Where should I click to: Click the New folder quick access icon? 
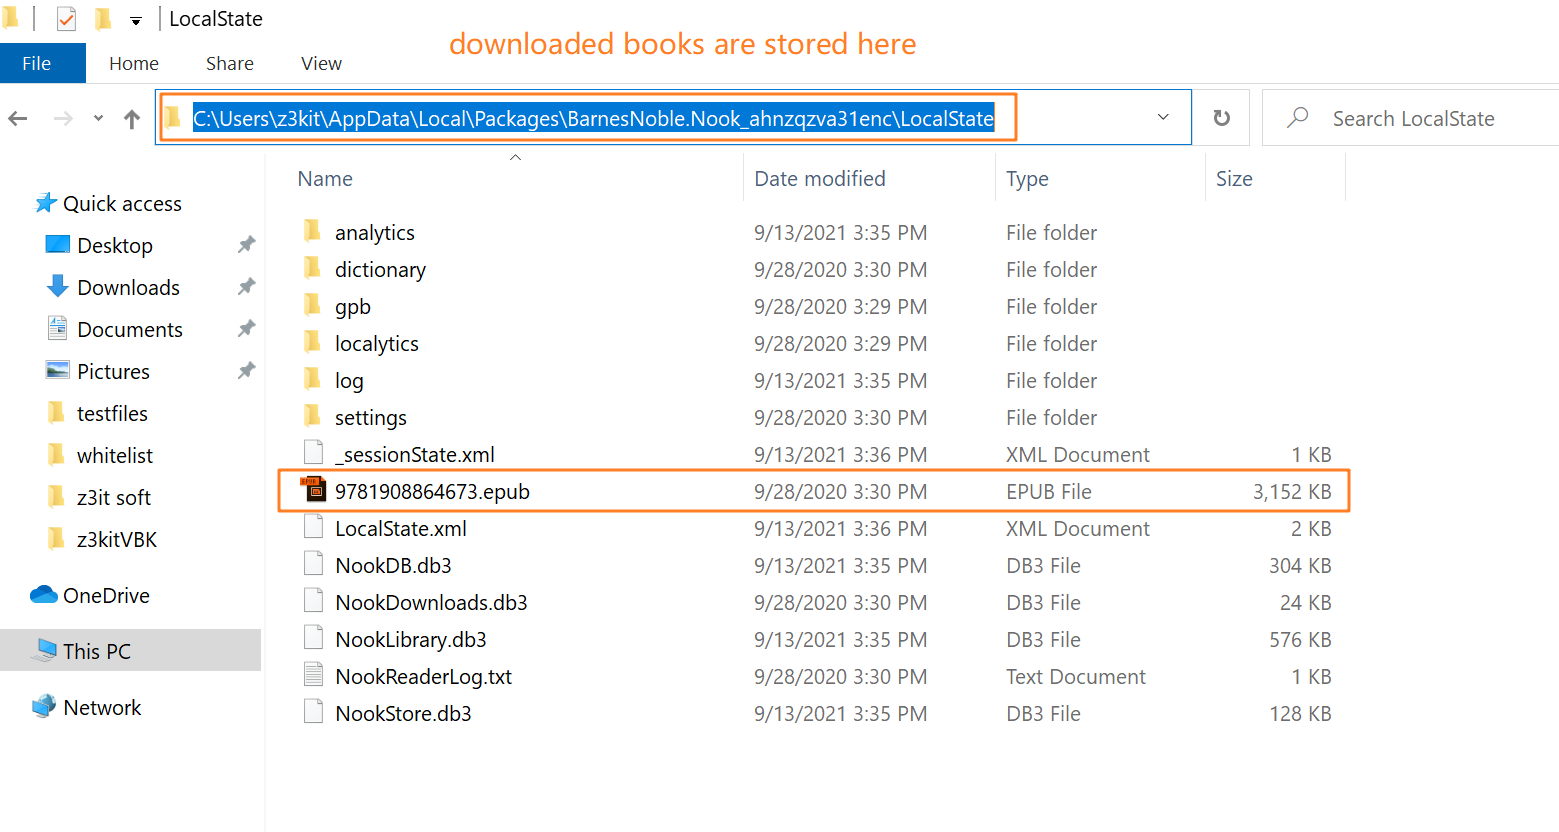tap(103, 18)
